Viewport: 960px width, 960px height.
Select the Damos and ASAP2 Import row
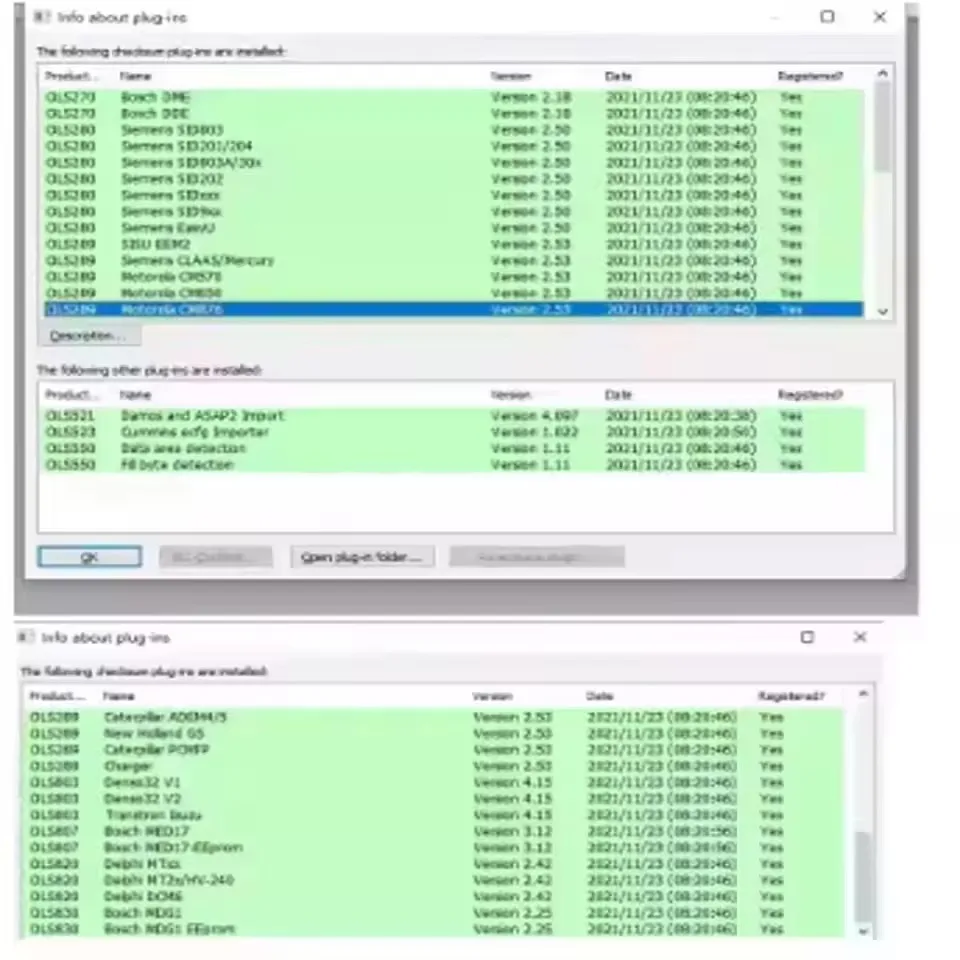pyautogui.click(x=454, y=416)
